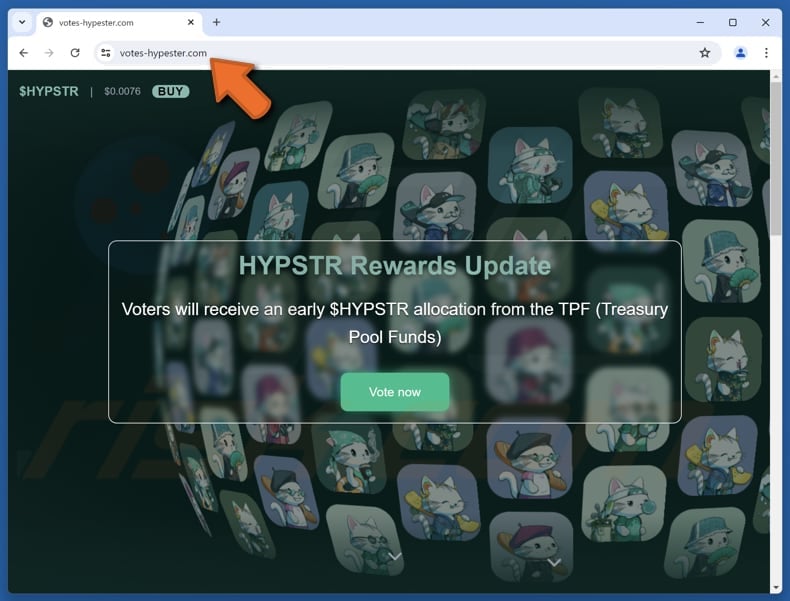Click the scrollbar up arrow
The width and height of the screenshot is (790, 601).
click(775, 76)
